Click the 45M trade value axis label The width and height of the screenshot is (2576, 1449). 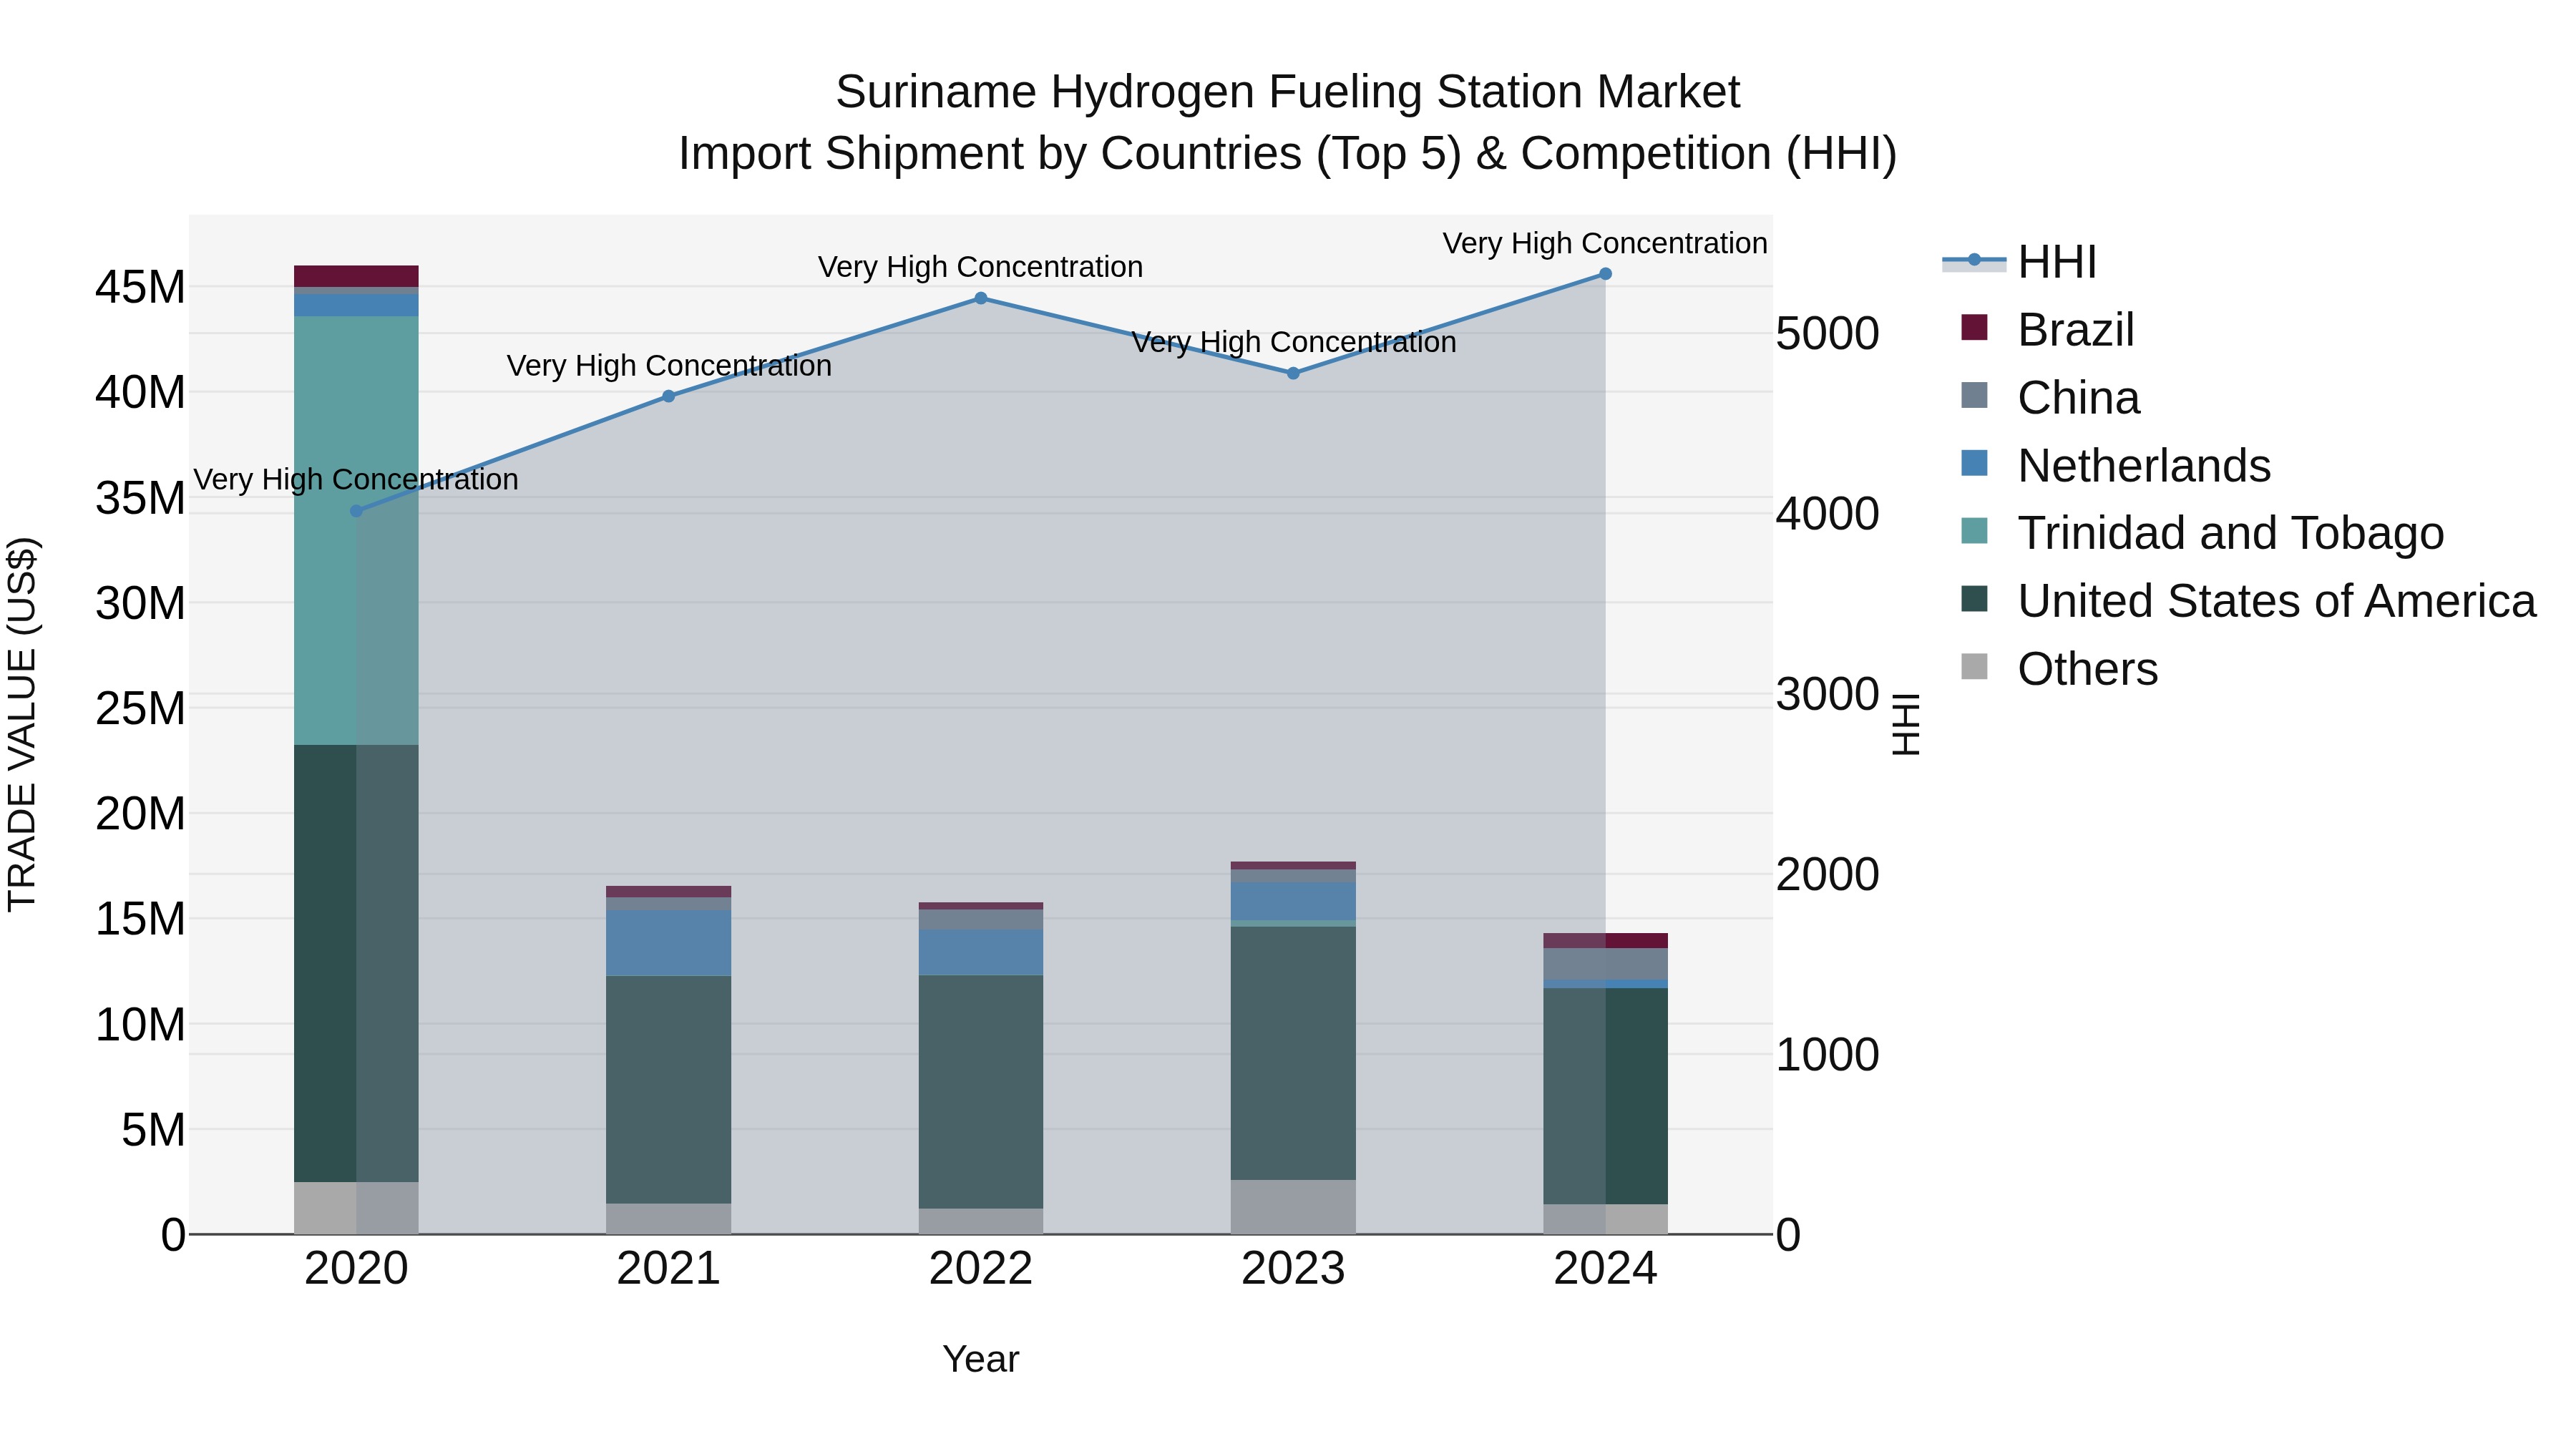click(x=140, y=287)
